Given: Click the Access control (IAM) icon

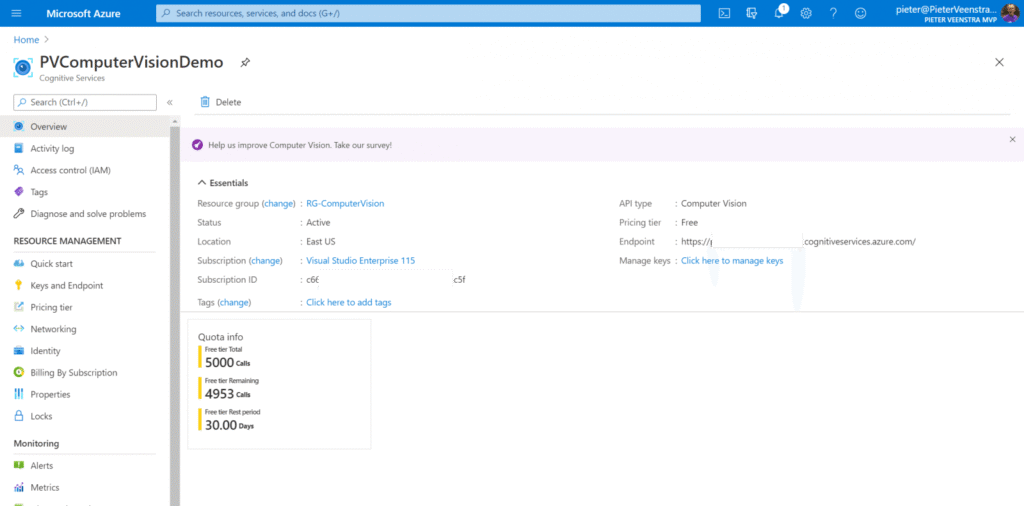Looking at the screenshot, I should 19,170.
